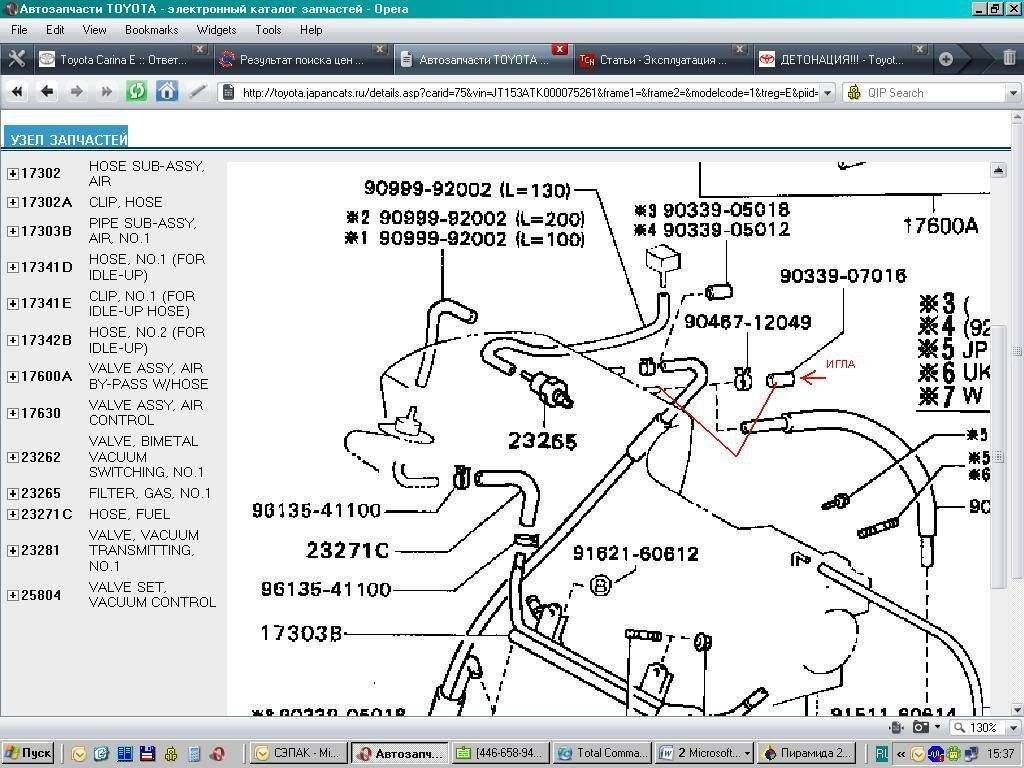Click the Back navigation arrow
Screen dimensions: 1024x768
pos(47,92)
